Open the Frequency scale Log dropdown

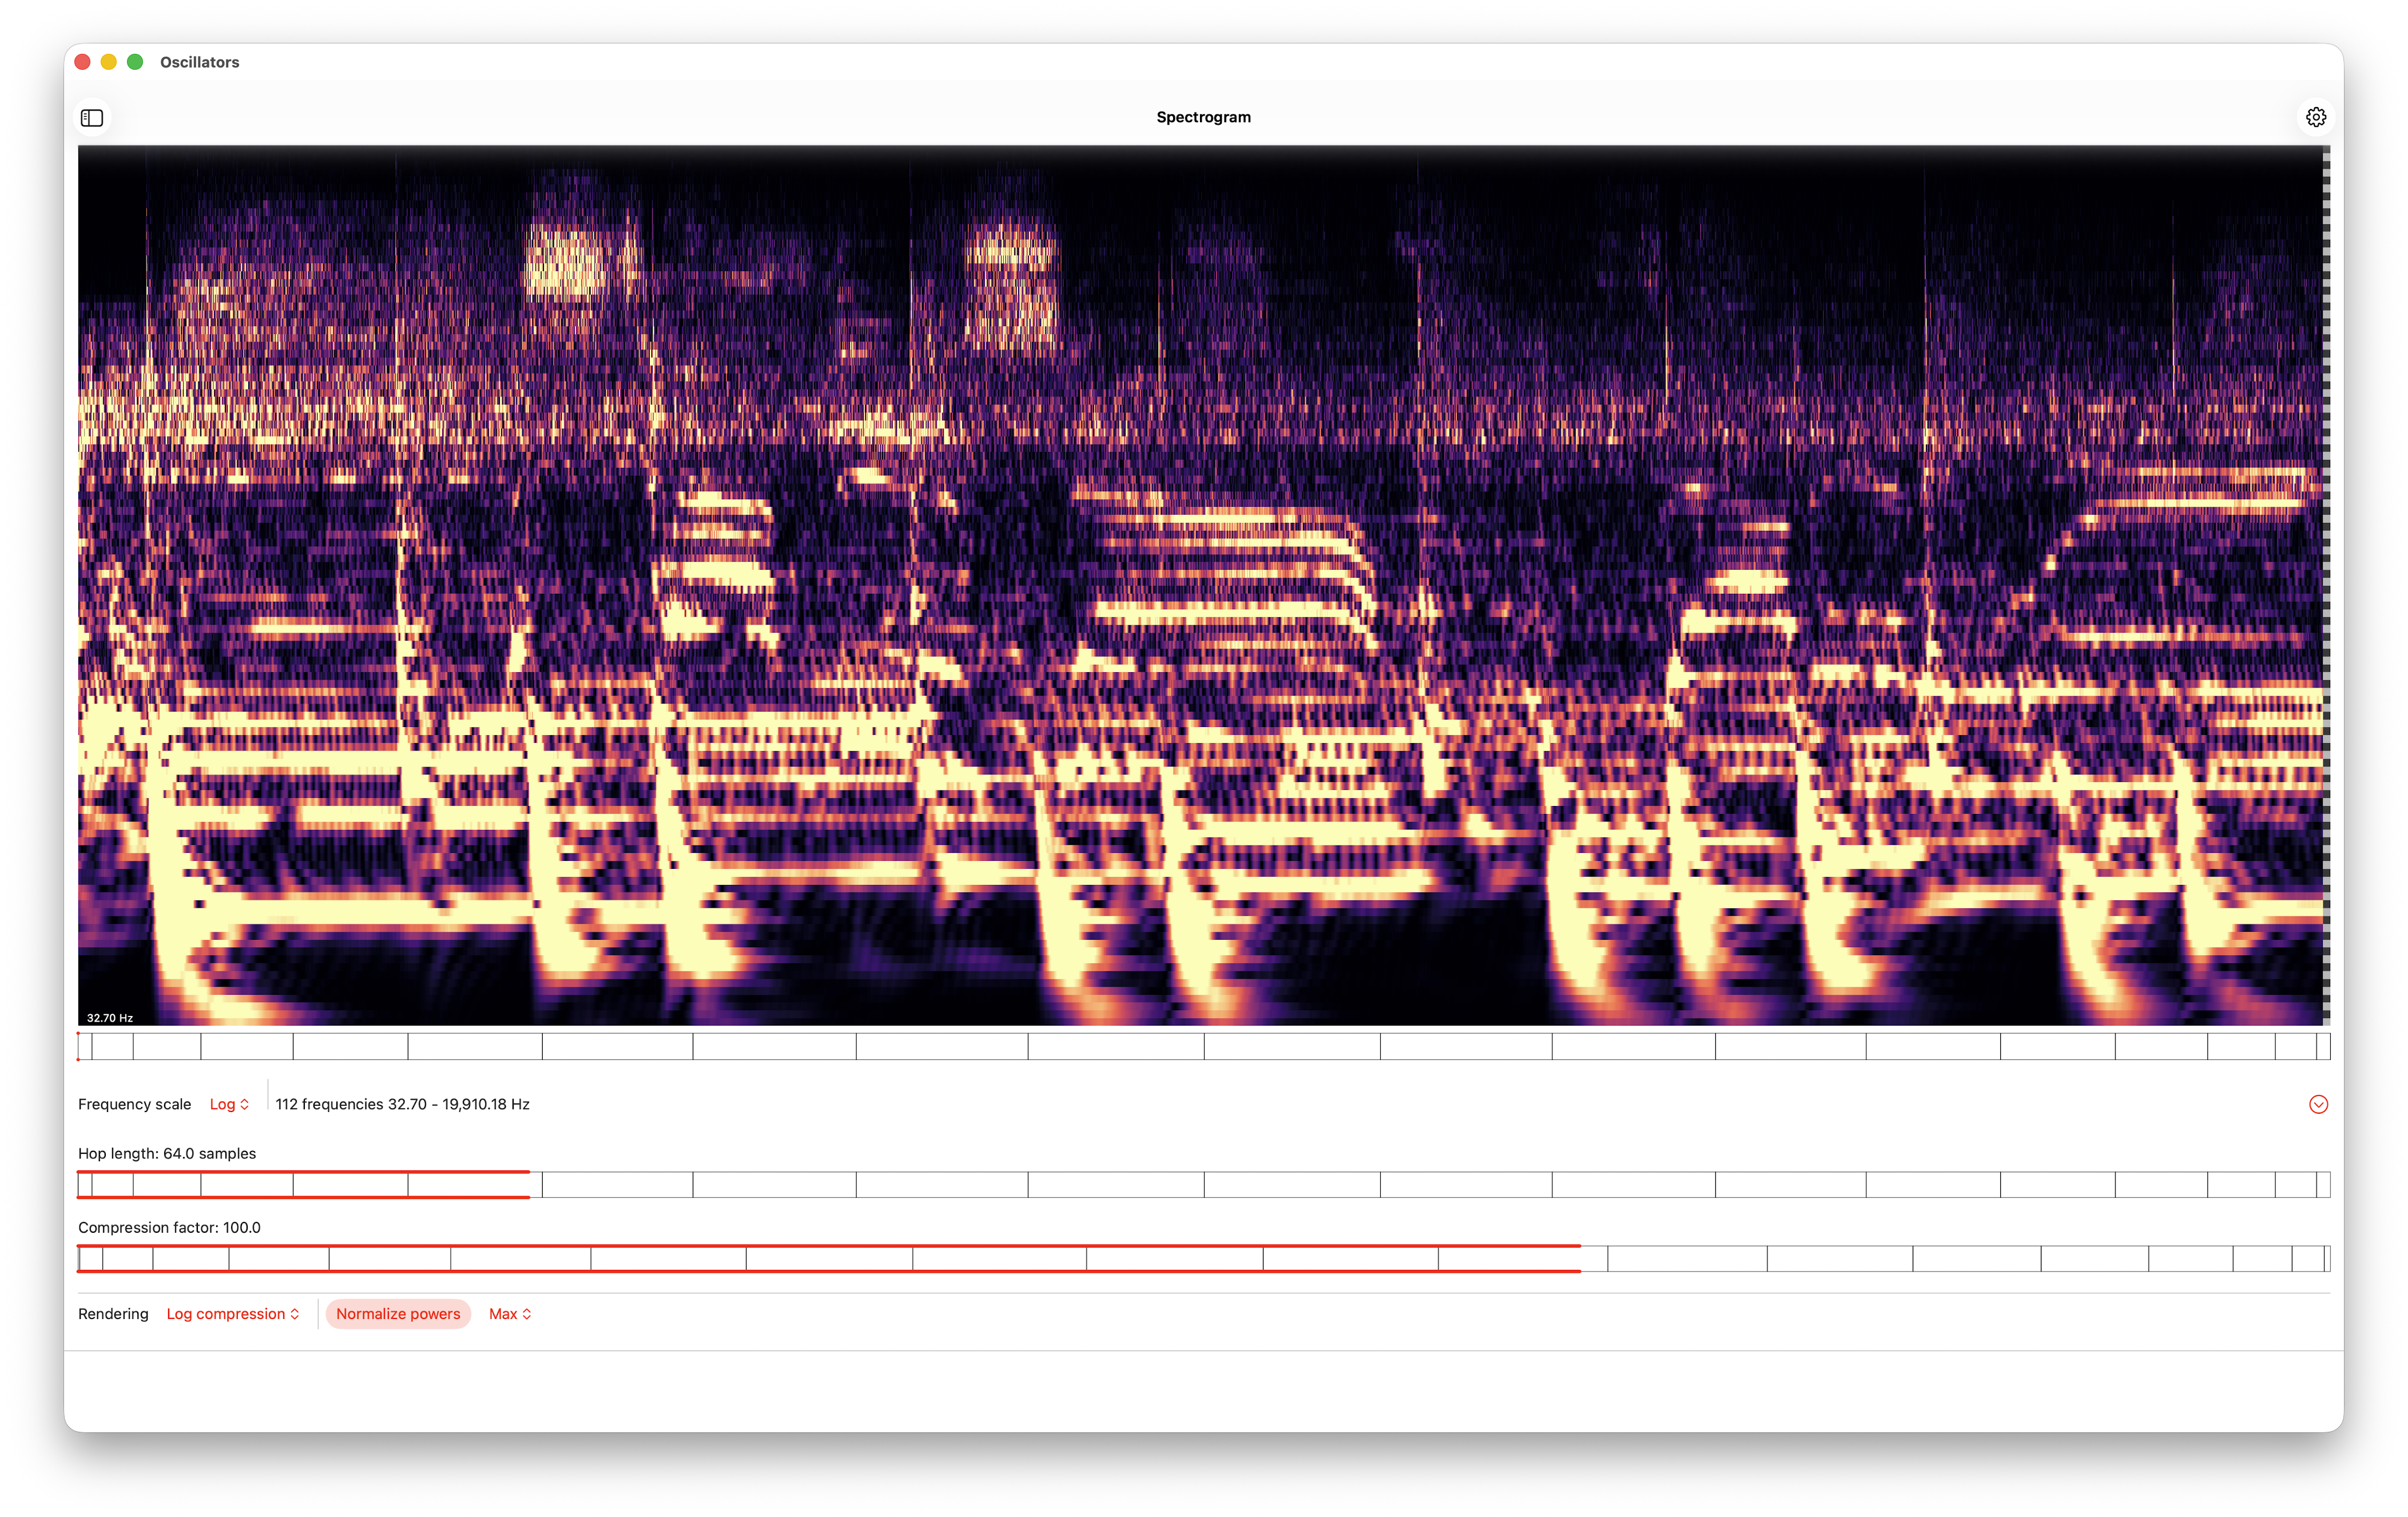coord(229,1104)
